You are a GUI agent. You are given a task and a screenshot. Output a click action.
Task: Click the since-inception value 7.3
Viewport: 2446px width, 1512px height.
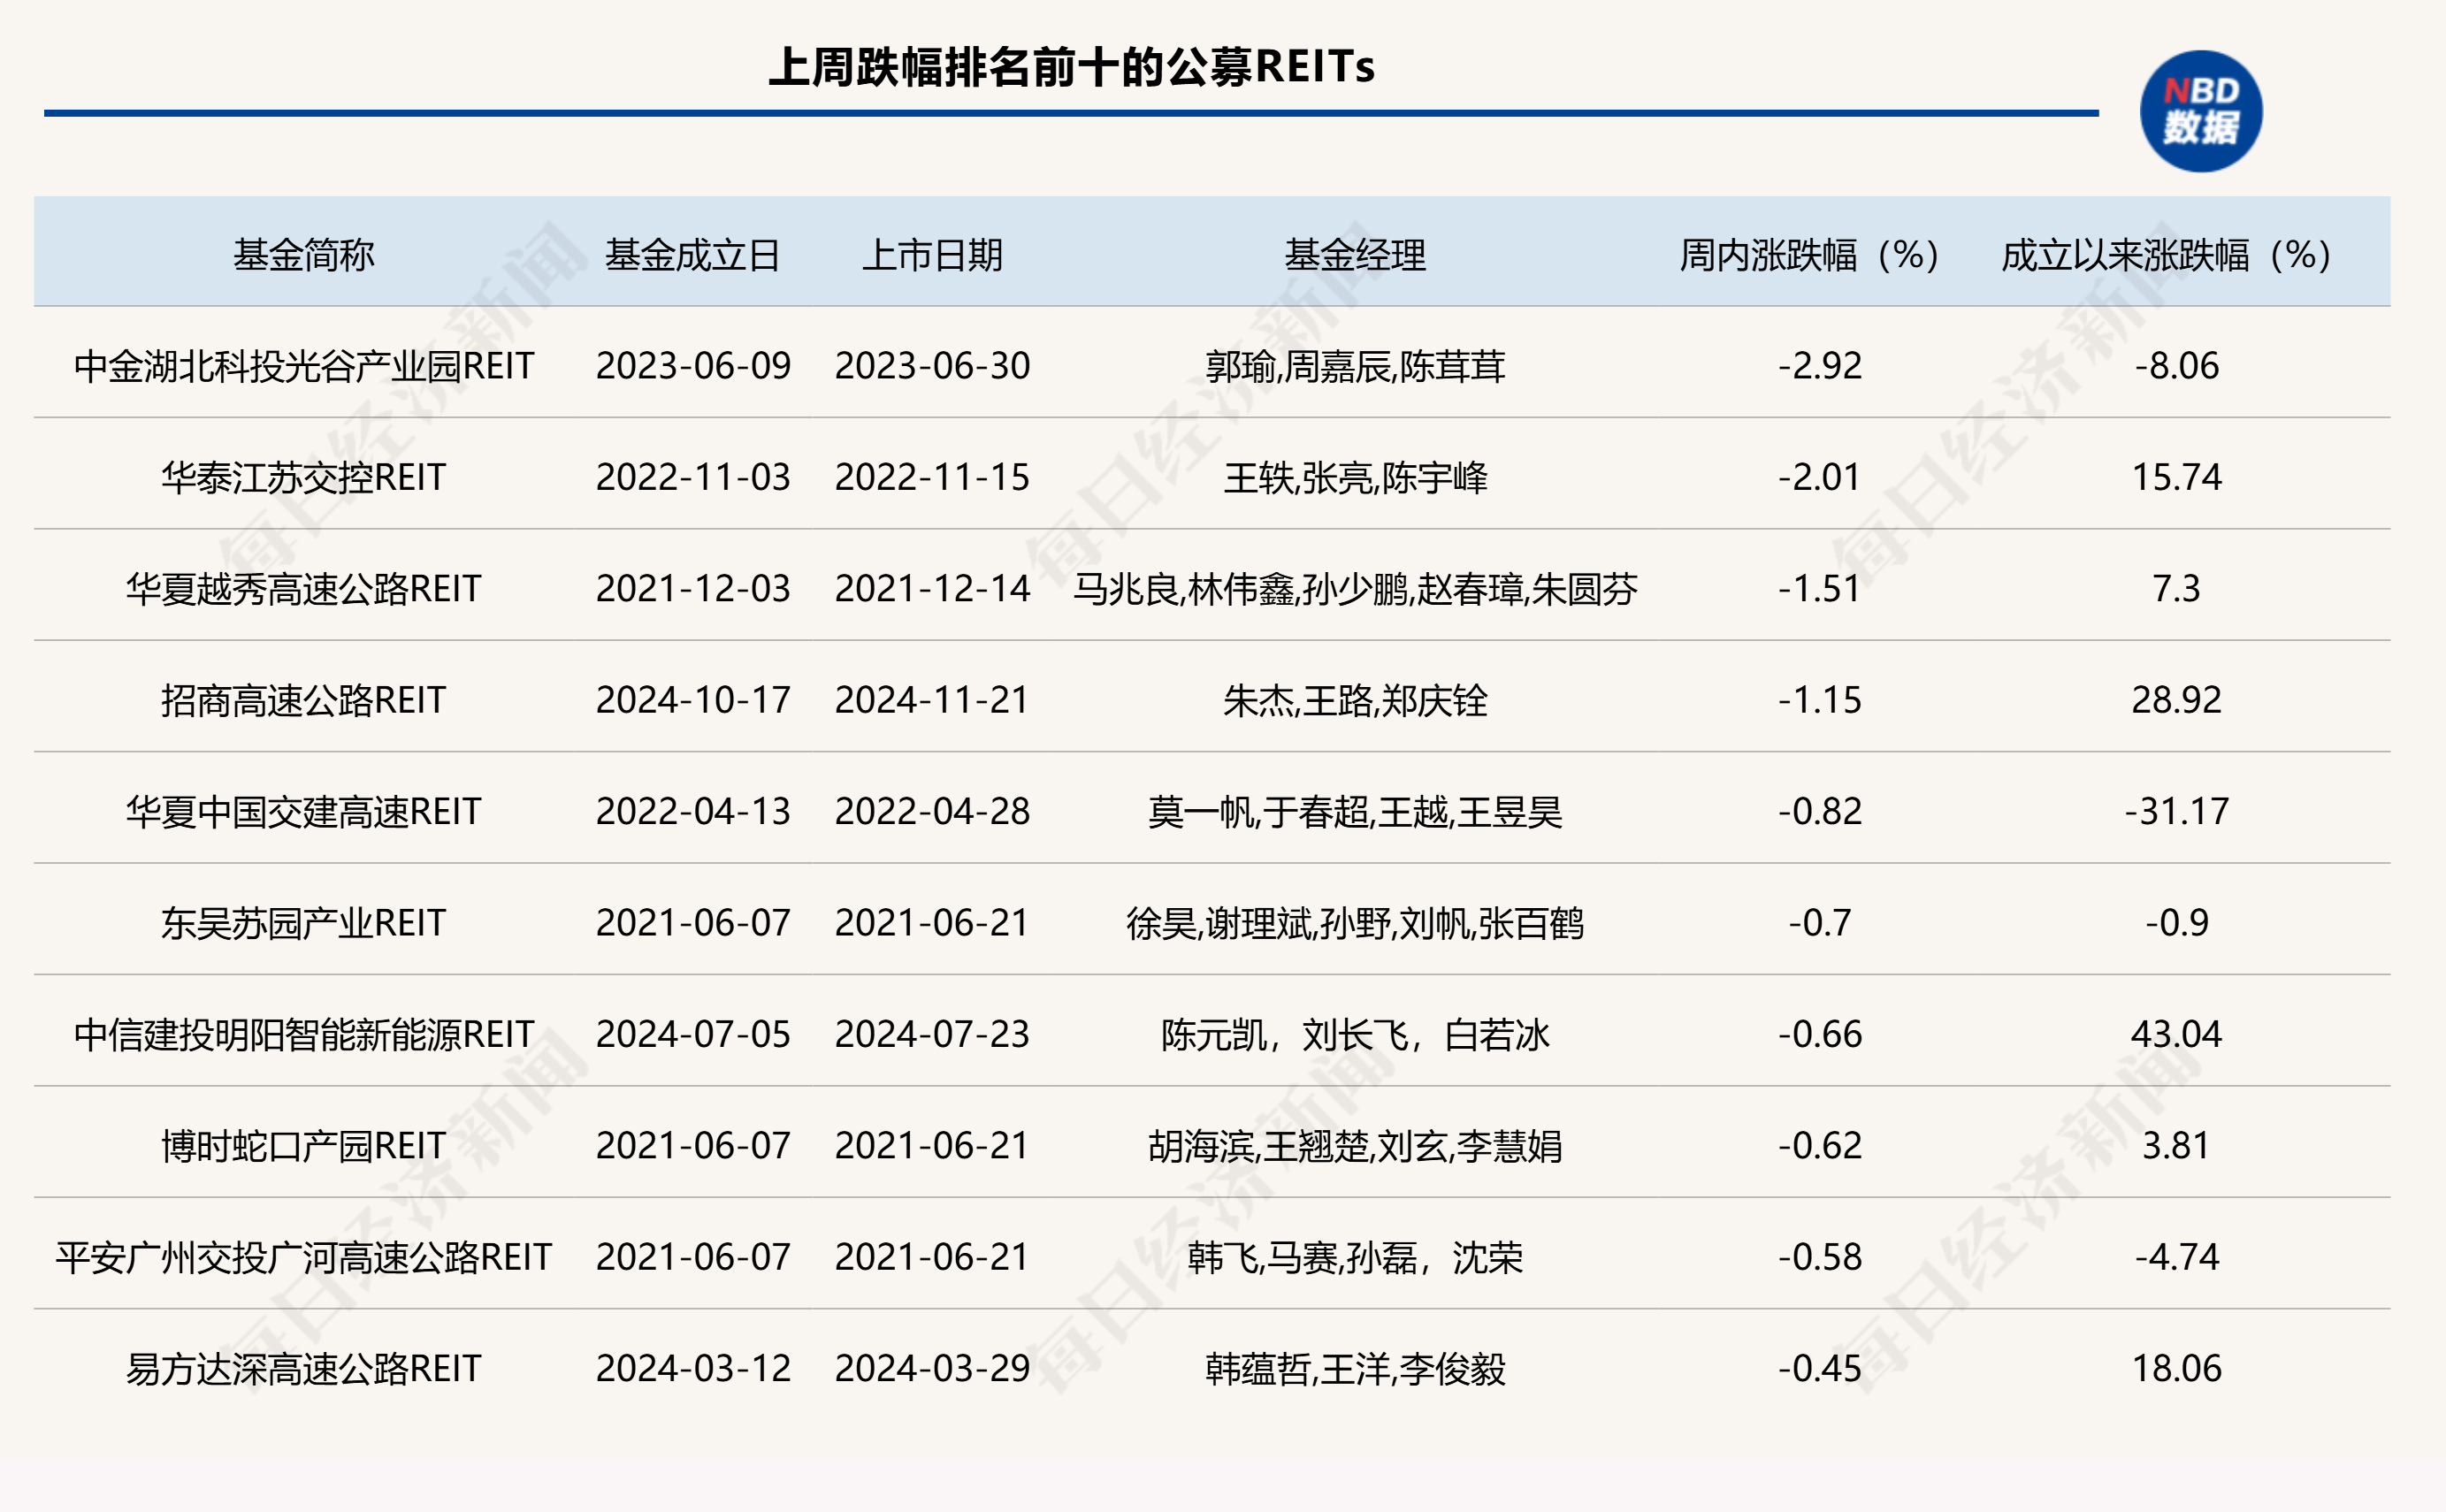(2176, 589)
